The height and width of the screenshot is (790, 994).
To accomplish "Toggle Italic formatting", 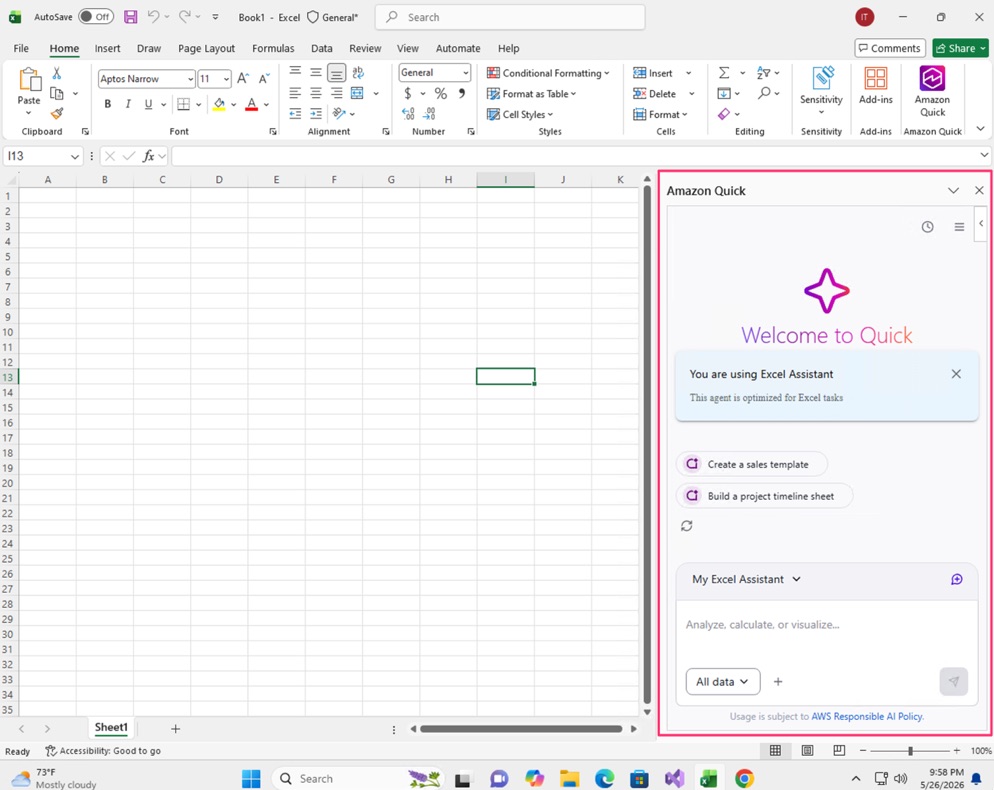I will coord(127,104).
